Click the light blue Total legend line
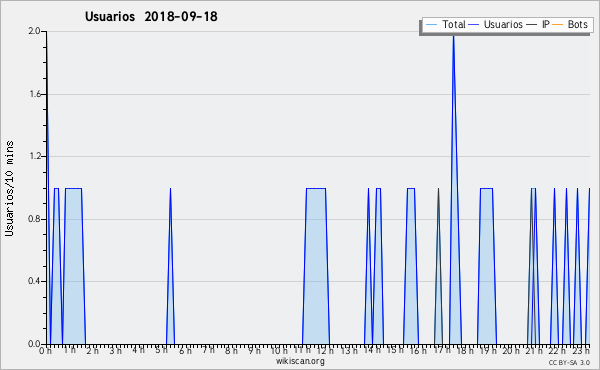The height and width of the screenshot is (370, 600). [x=431, y=25]
